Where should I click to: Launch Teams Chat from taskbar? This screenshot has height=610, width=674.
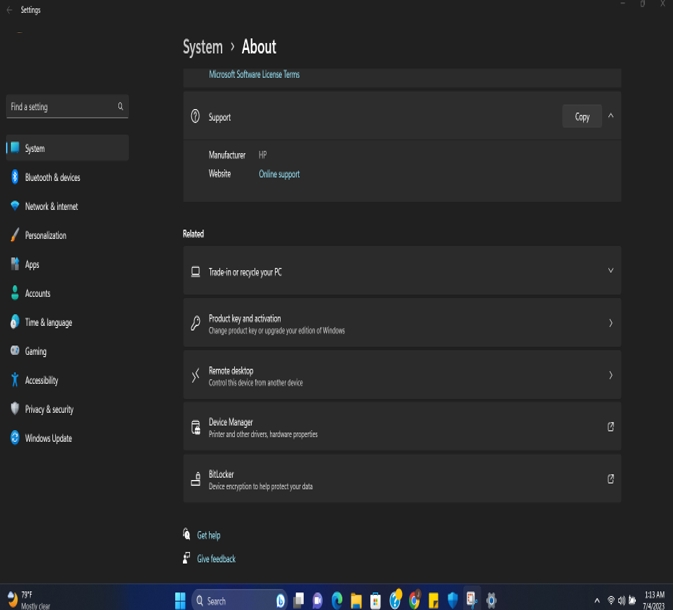318,600
